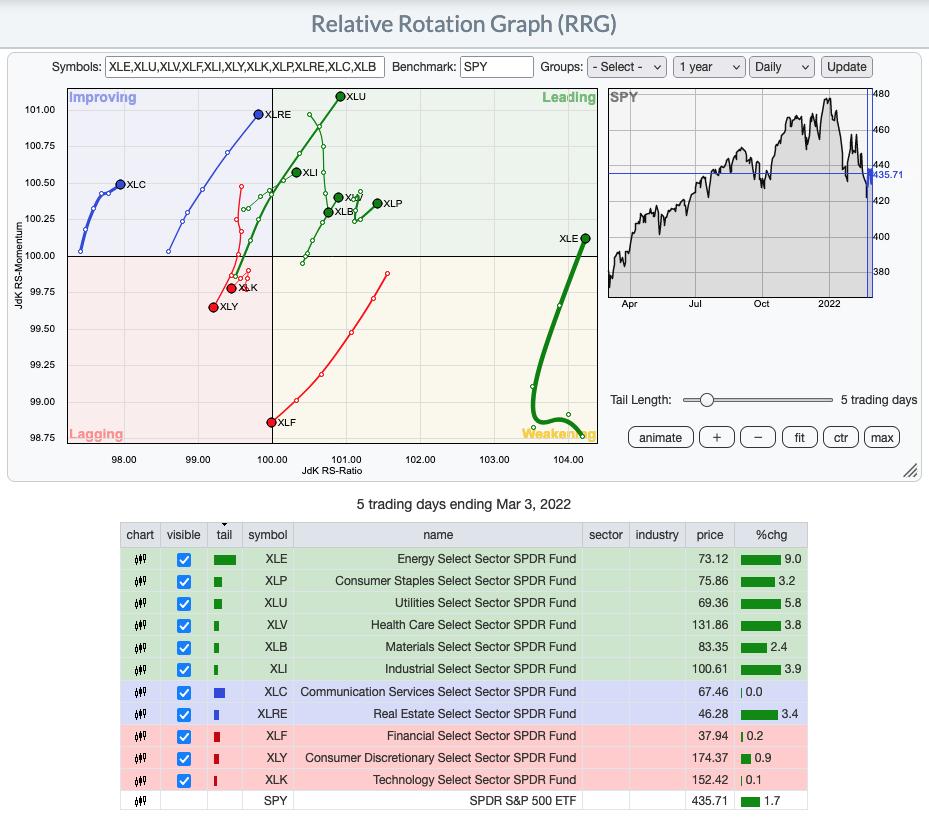Viewport: 929px width, 818px height.
Task: Click the Benchmark input field
Action: point(496,67)
